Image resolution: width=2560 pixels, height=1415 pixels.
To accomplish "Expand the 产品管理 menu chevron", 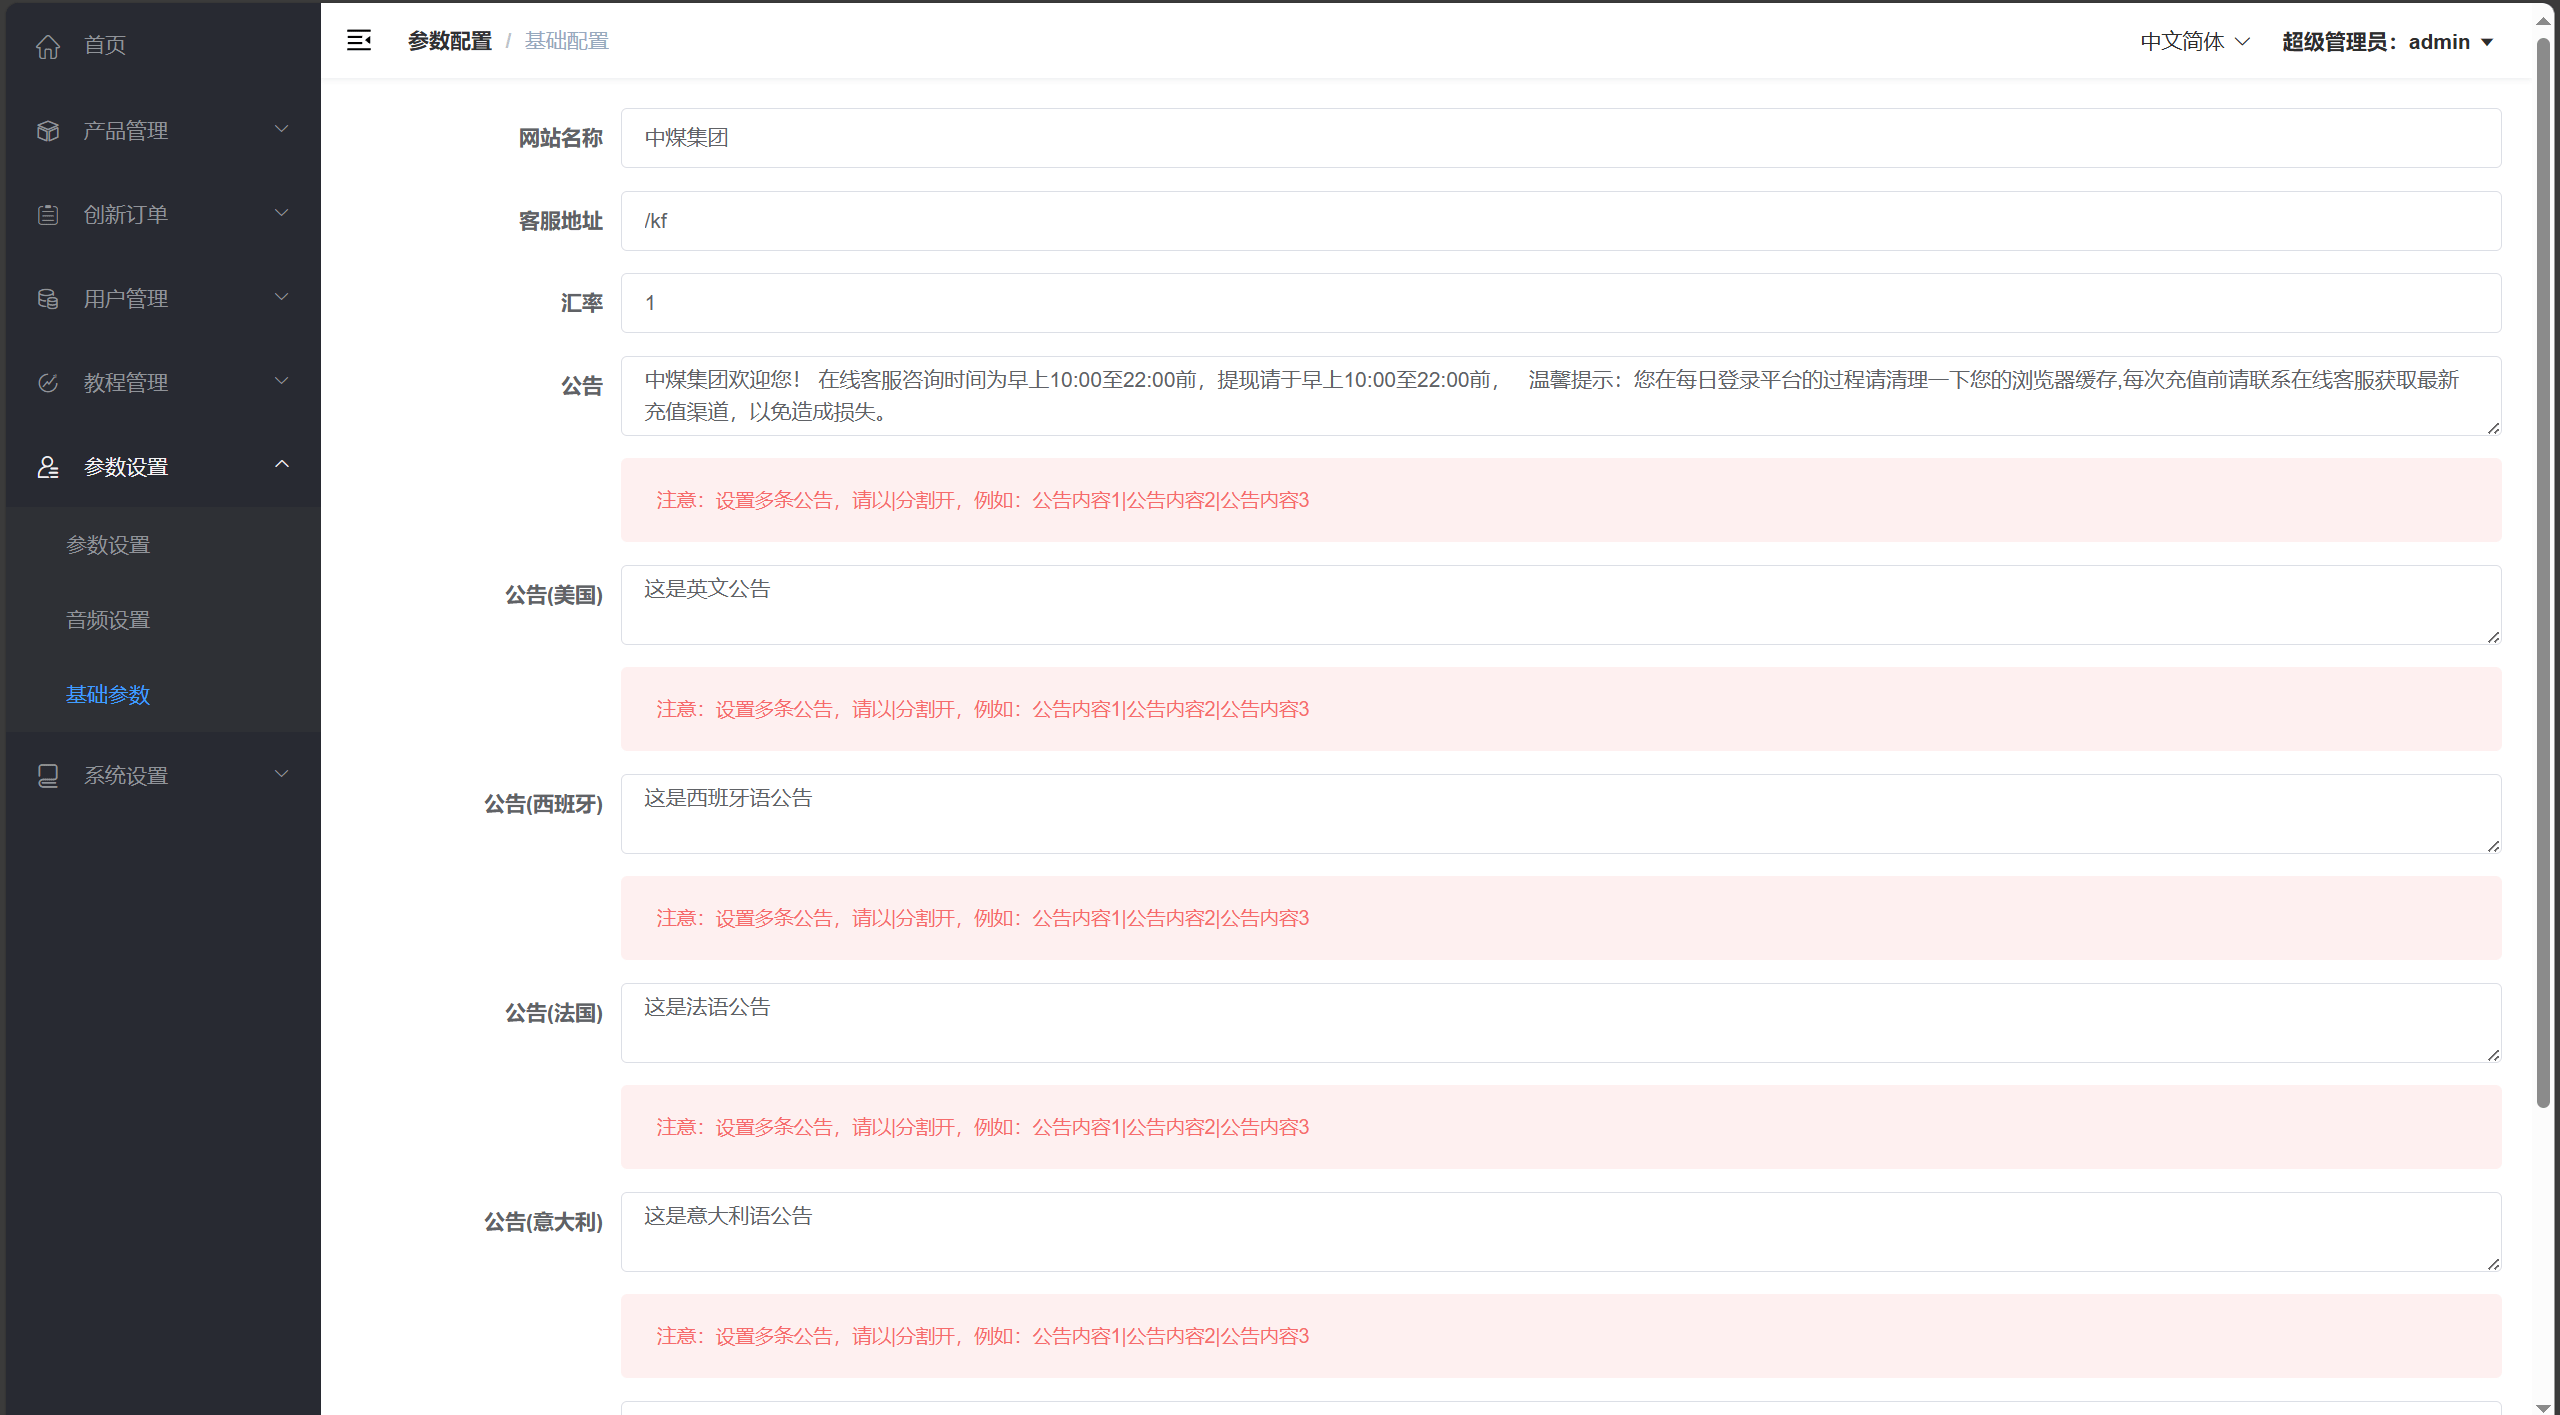I will 282,129.
